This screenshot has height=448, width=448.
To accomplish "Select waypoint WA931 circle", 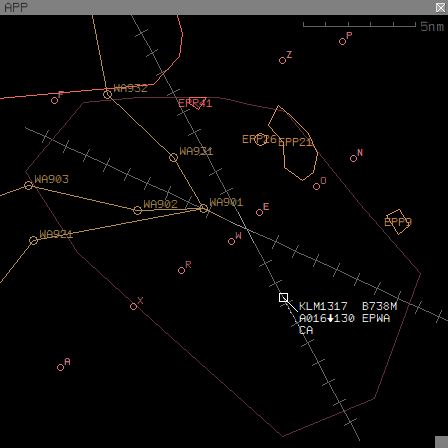I will click(x=173, y=157).
